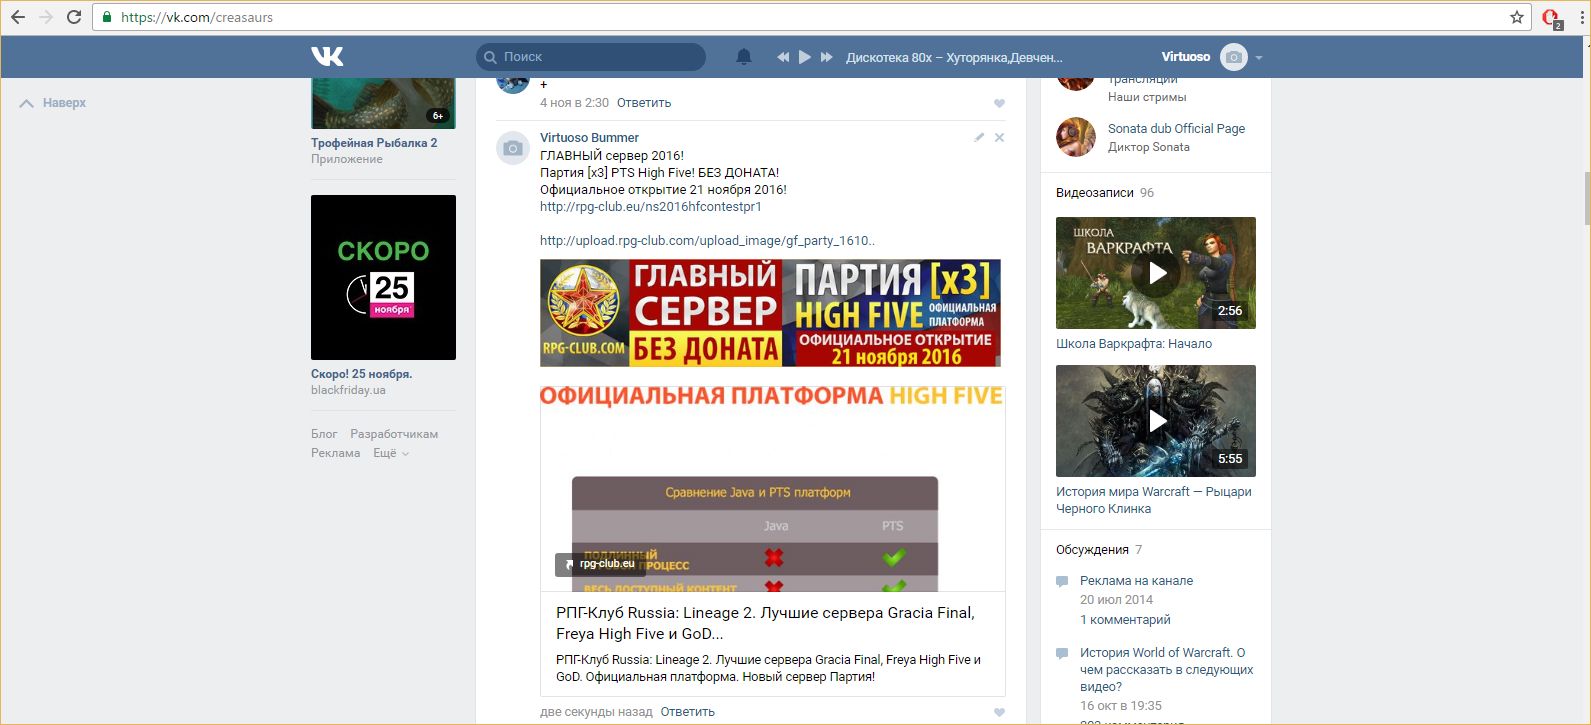Image resolution: width=1591 pixels, height=725 pixels.
Task: Open notifications bell icon
Action: point(744,57)
